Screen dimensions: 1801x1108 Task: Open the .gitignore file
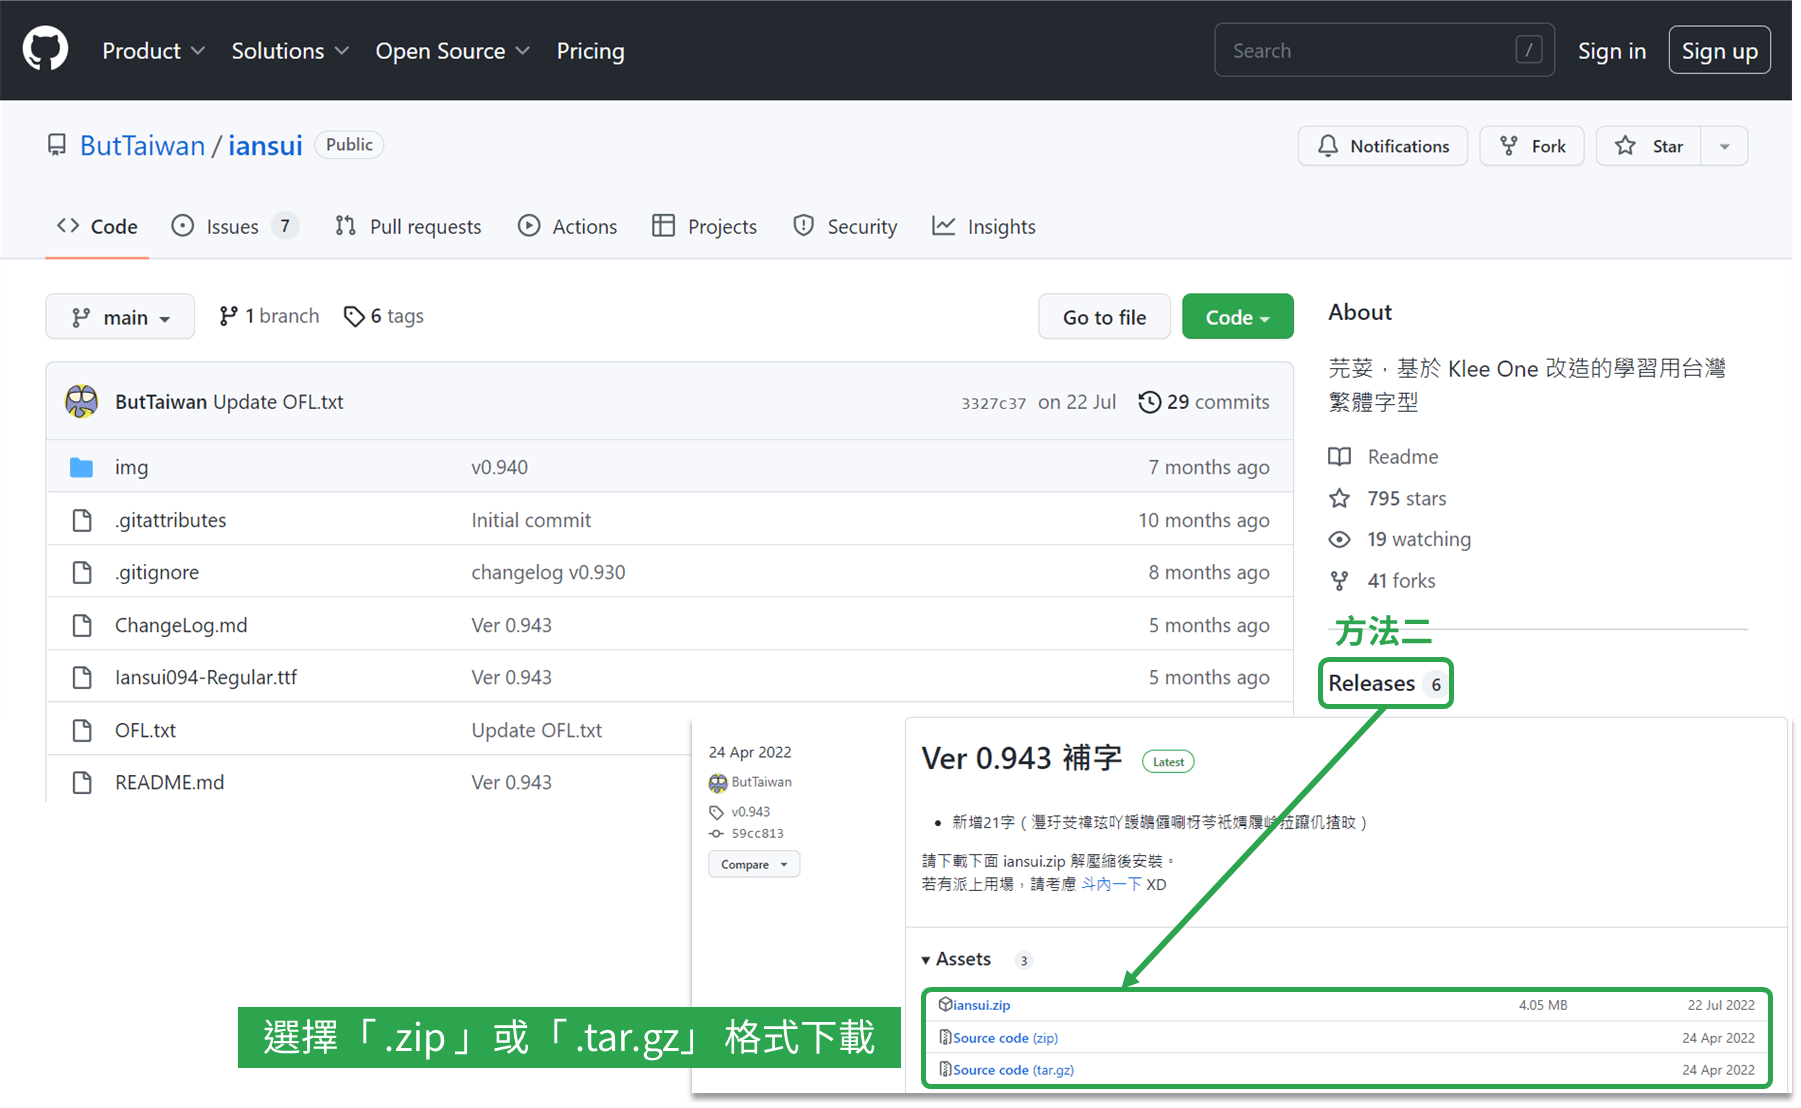tap(157, 572)
